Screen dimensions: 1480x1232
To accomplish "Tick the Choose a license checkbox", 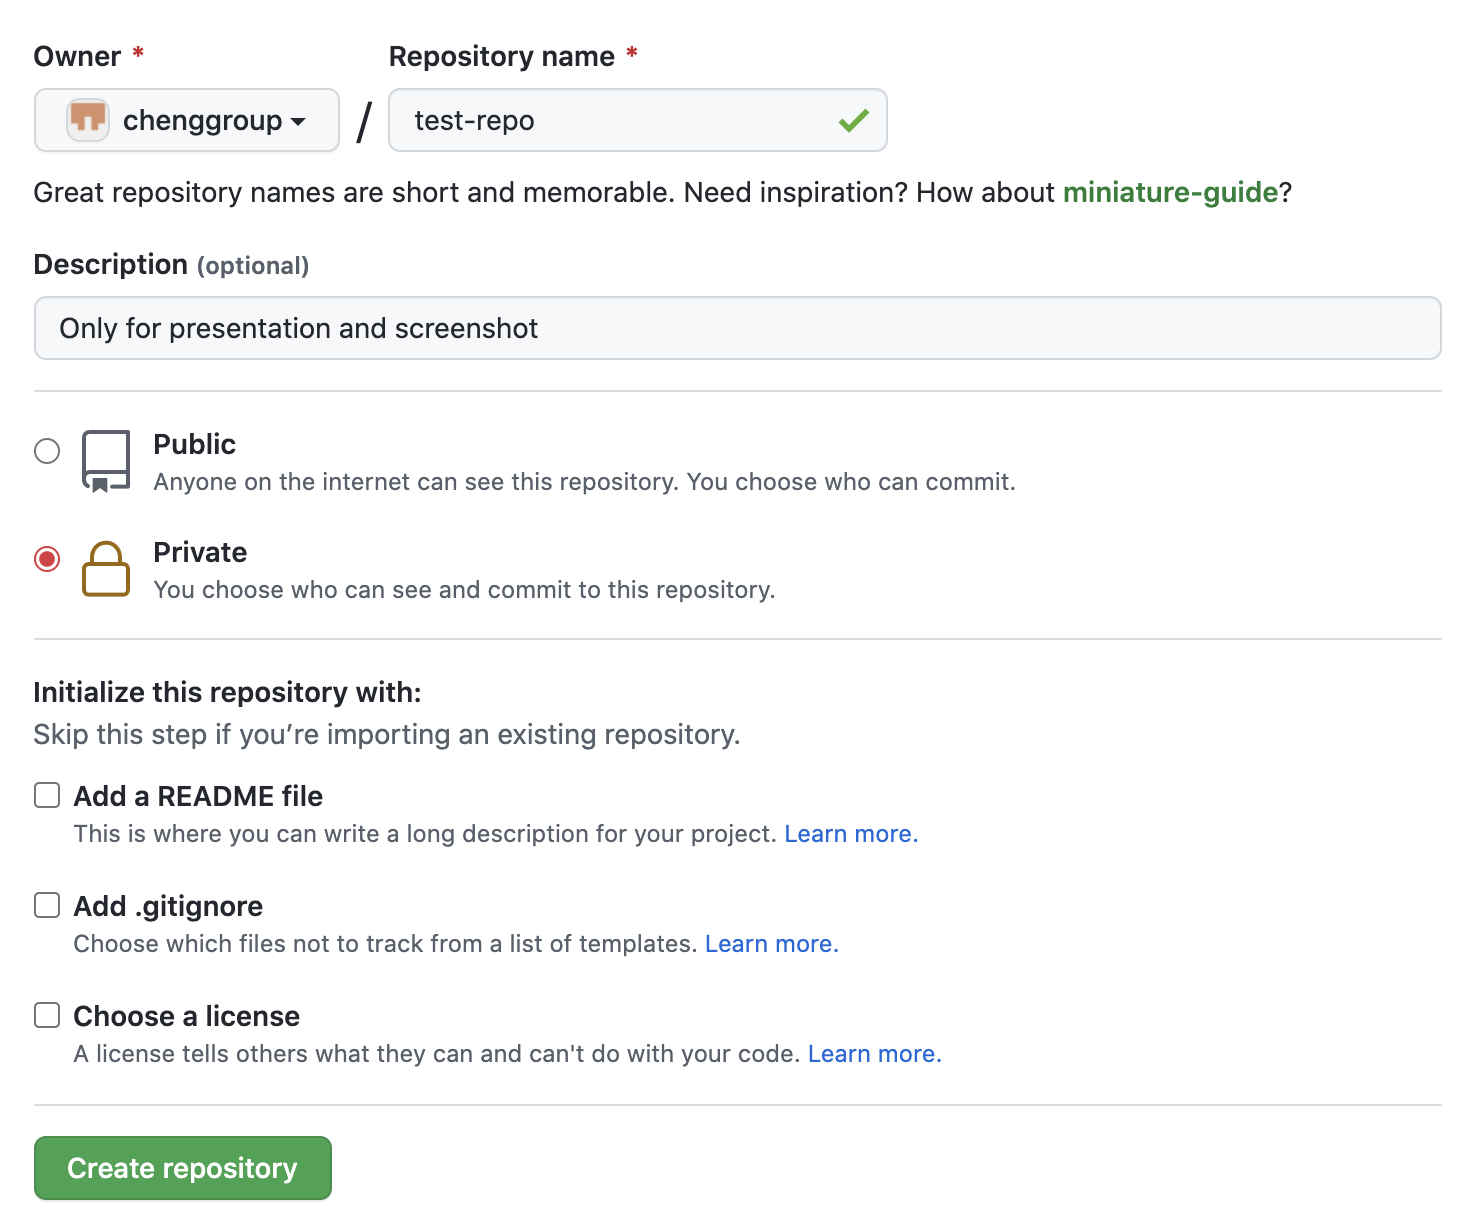I will pyautogui.click(x=47, y=1016).
